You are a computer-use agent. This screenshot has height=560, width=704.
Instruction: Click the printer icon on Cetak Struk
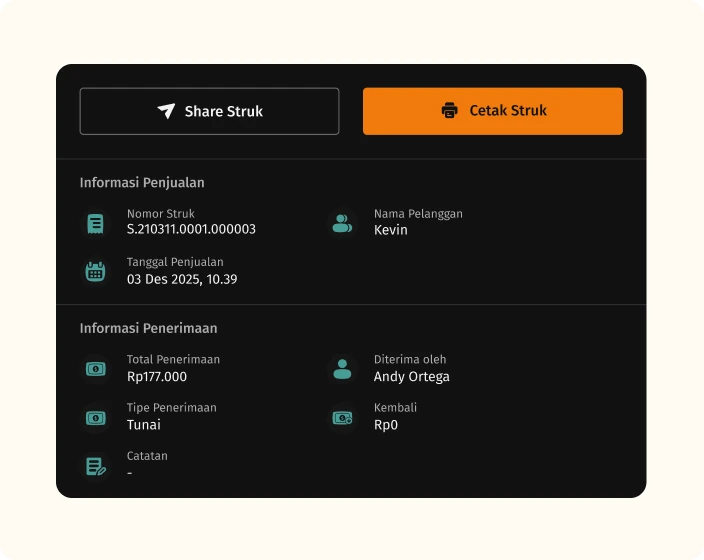pyautogui.click(x=450, y=111)
